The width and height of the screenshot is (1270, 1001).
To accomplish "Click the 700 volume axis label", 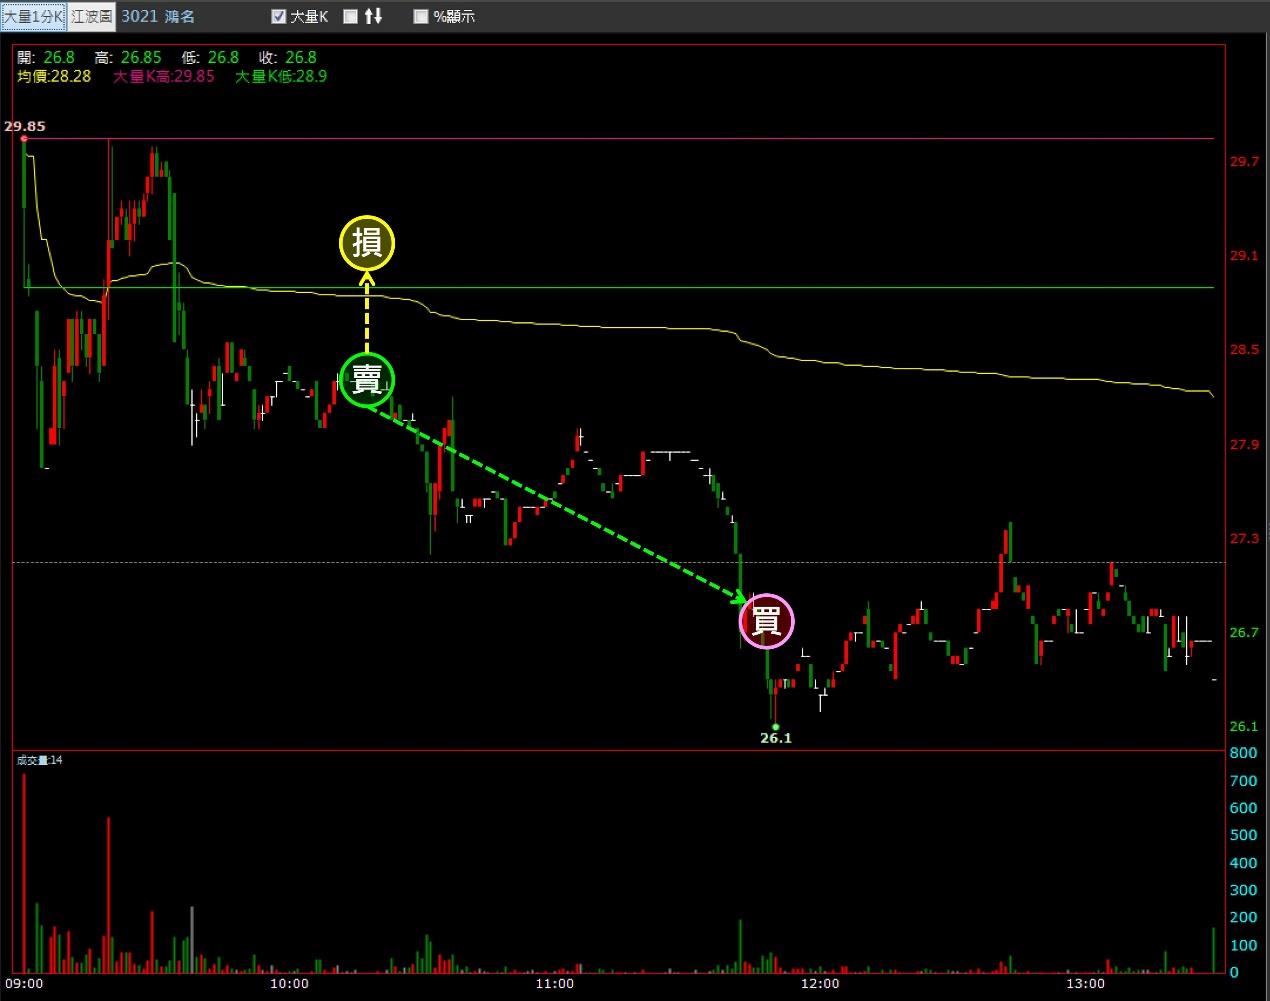I will tap(1243, 780).
